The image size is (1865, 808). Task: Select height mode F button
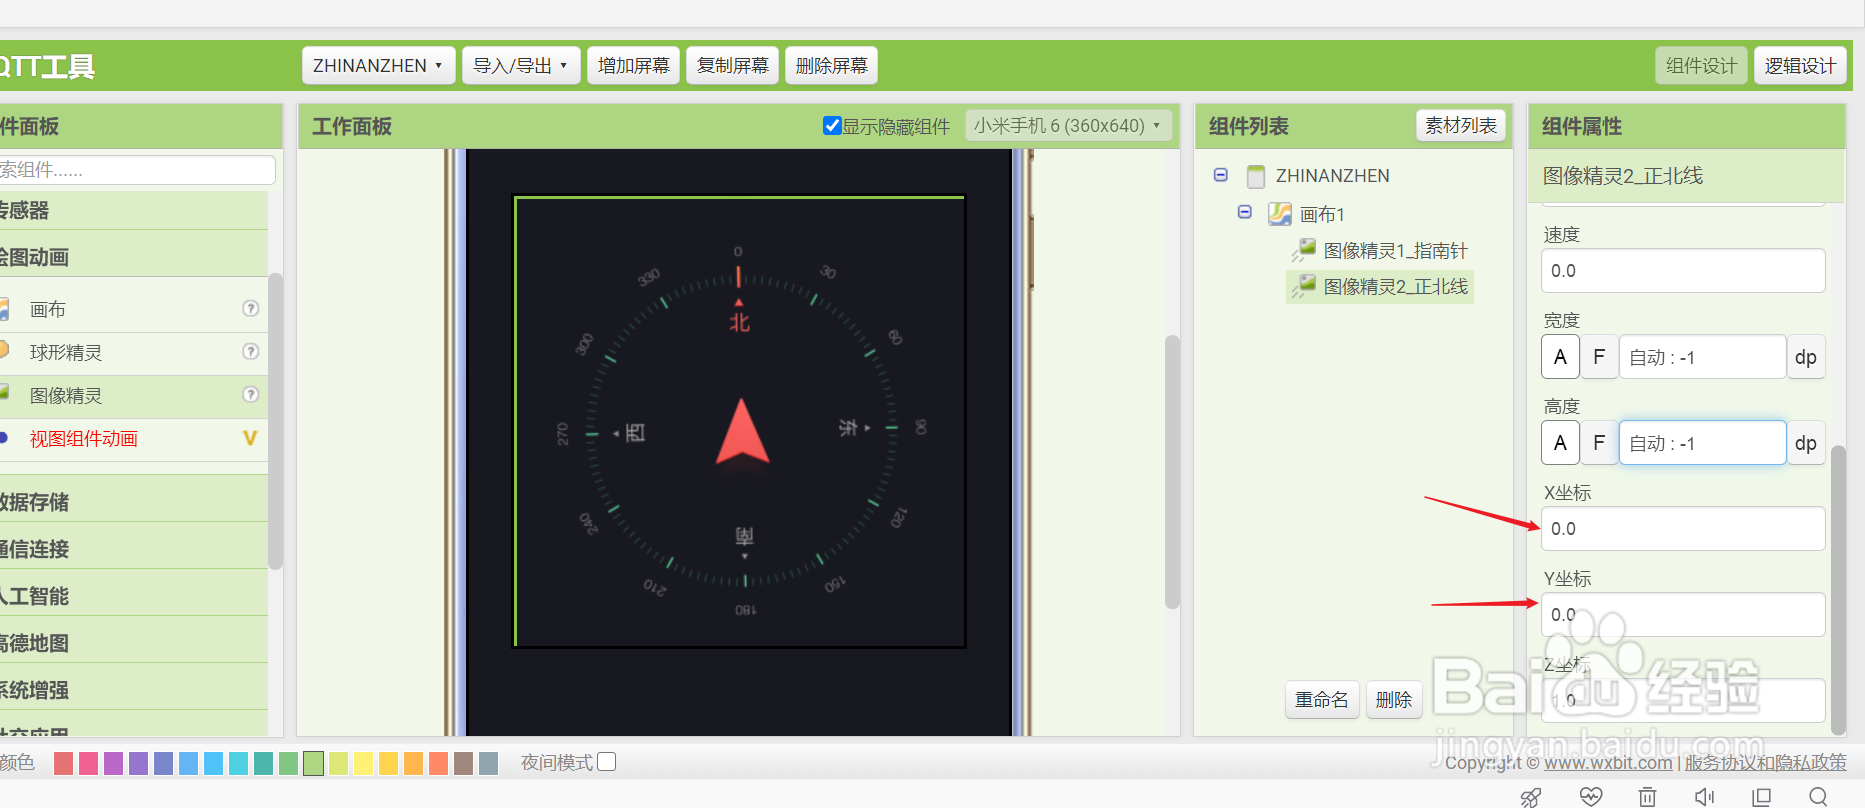point(1599,443)
